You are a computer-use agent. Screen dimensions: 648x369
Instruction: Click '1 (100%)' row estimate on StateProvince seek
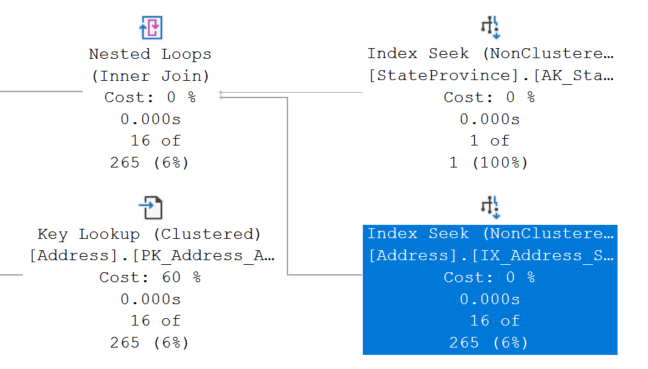click(x=489, y=163)
